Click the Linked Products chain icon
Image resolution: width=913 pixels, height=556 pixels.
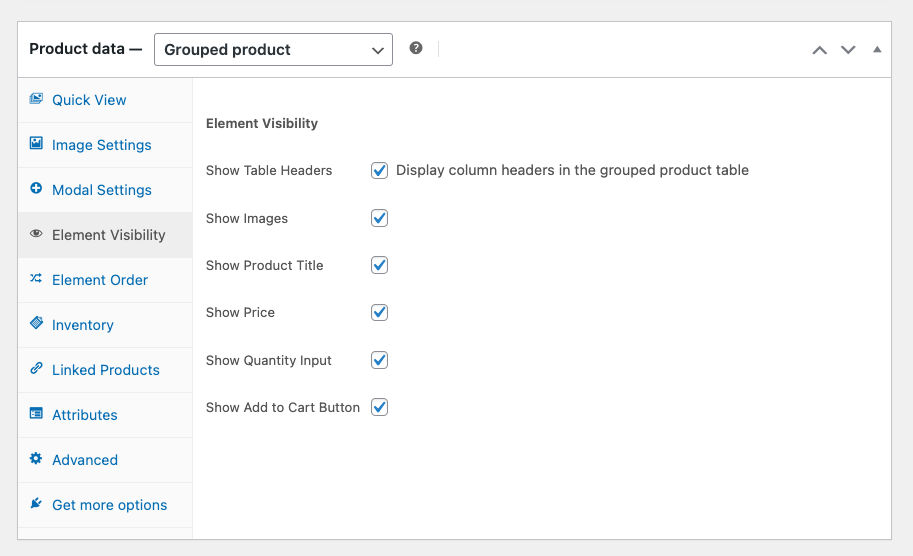point(36,369)
